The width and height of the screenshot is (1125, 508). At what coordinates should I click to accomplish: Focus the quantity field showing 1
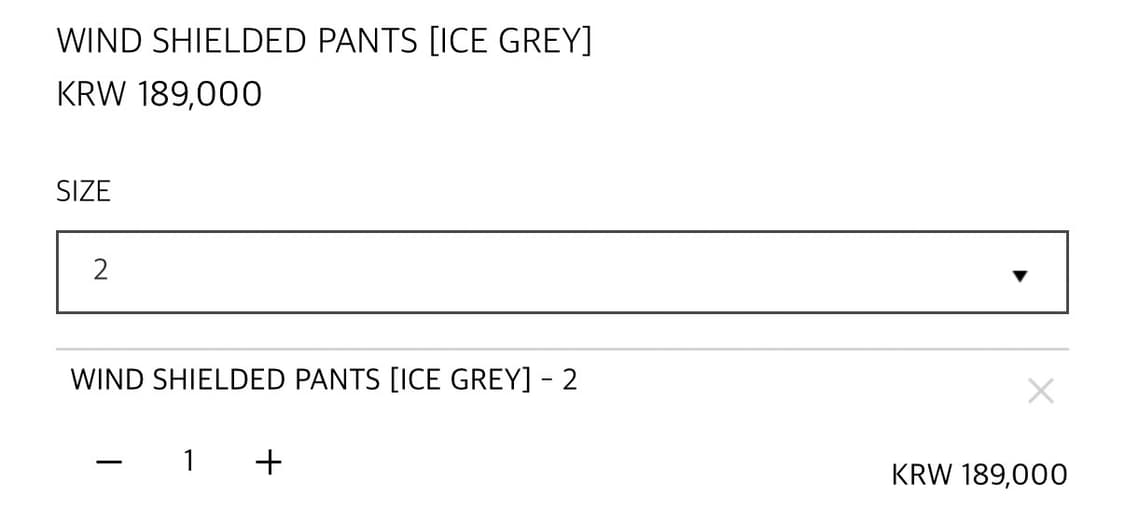coord(188,461)
